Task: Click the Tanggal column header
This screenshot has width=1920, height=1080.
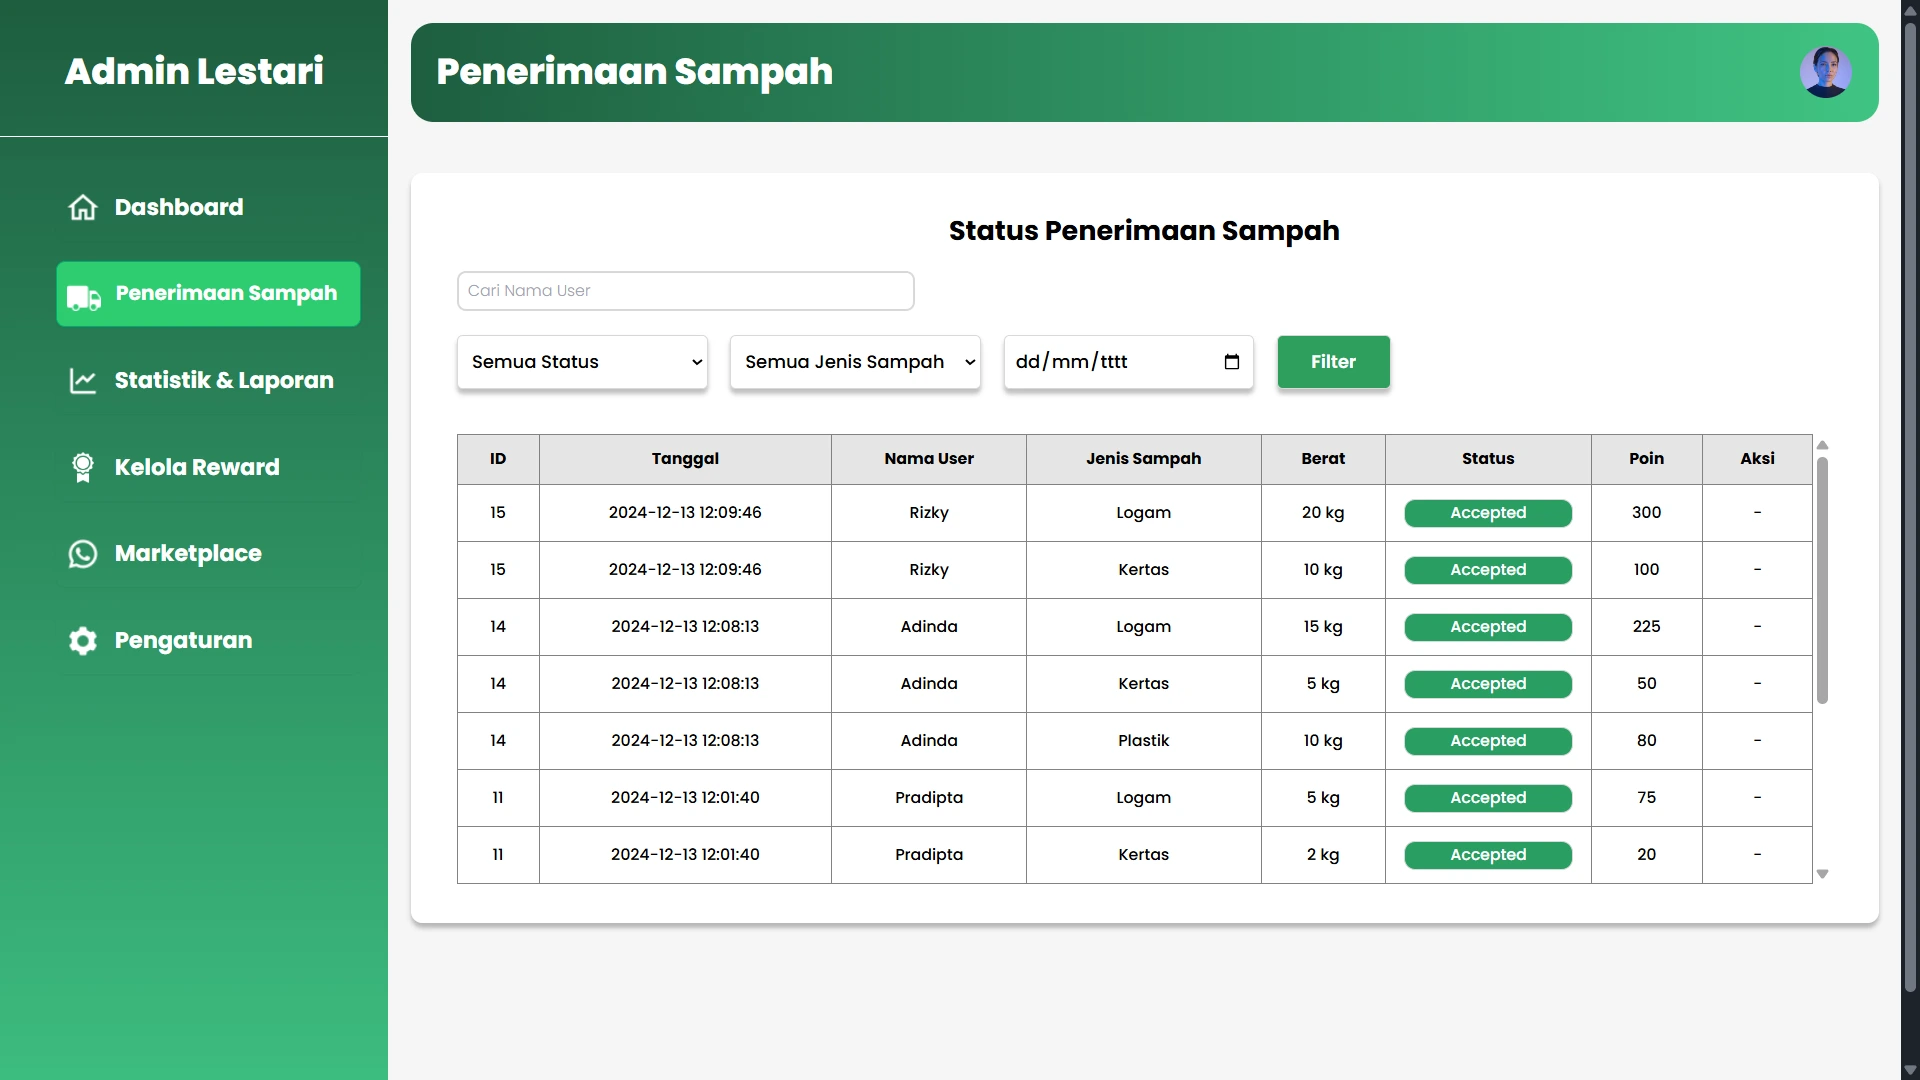Action: pyautogui.click(x=685, y=459)
